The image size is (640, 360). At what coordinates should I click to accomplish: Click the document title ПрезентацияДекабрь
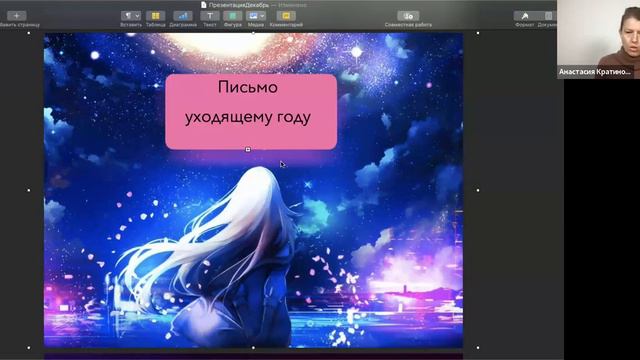click(239, 5)
